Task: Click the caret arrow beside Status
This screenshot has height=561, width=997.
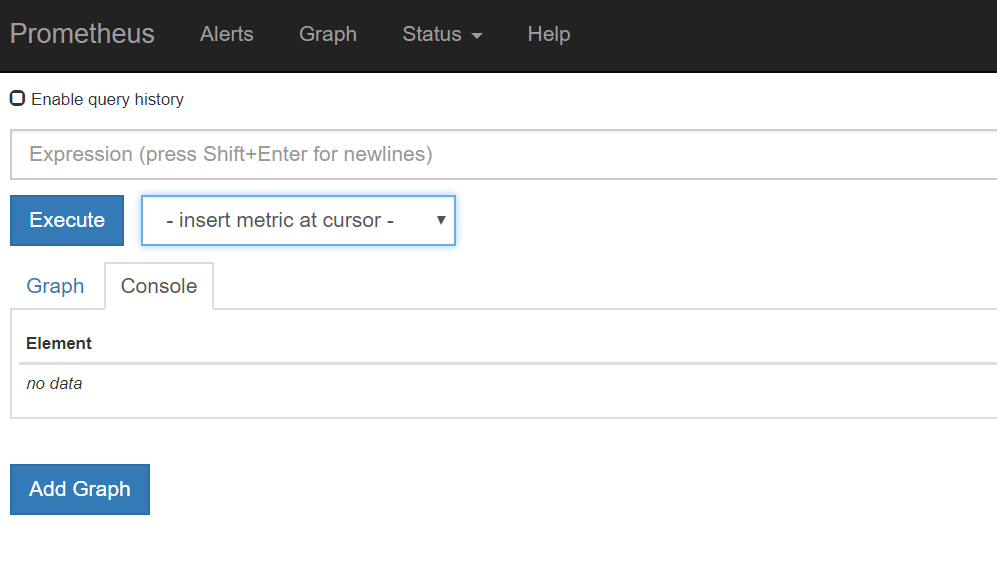Action: point(477,36)
